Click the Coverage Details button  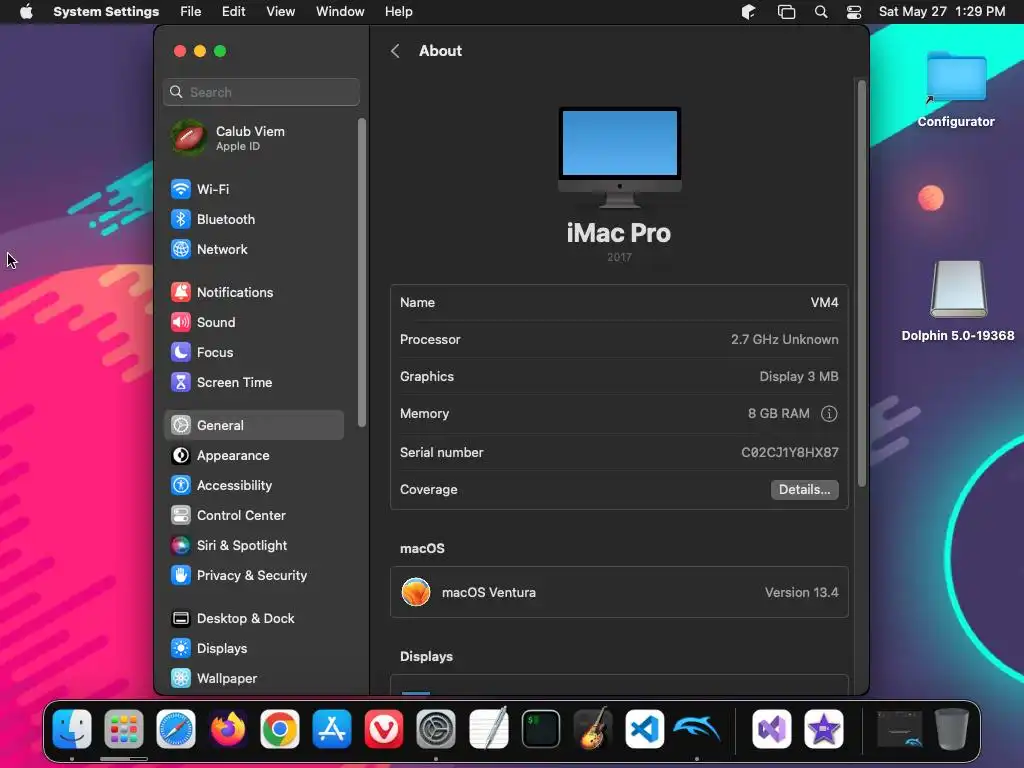[x=805, y=490]
